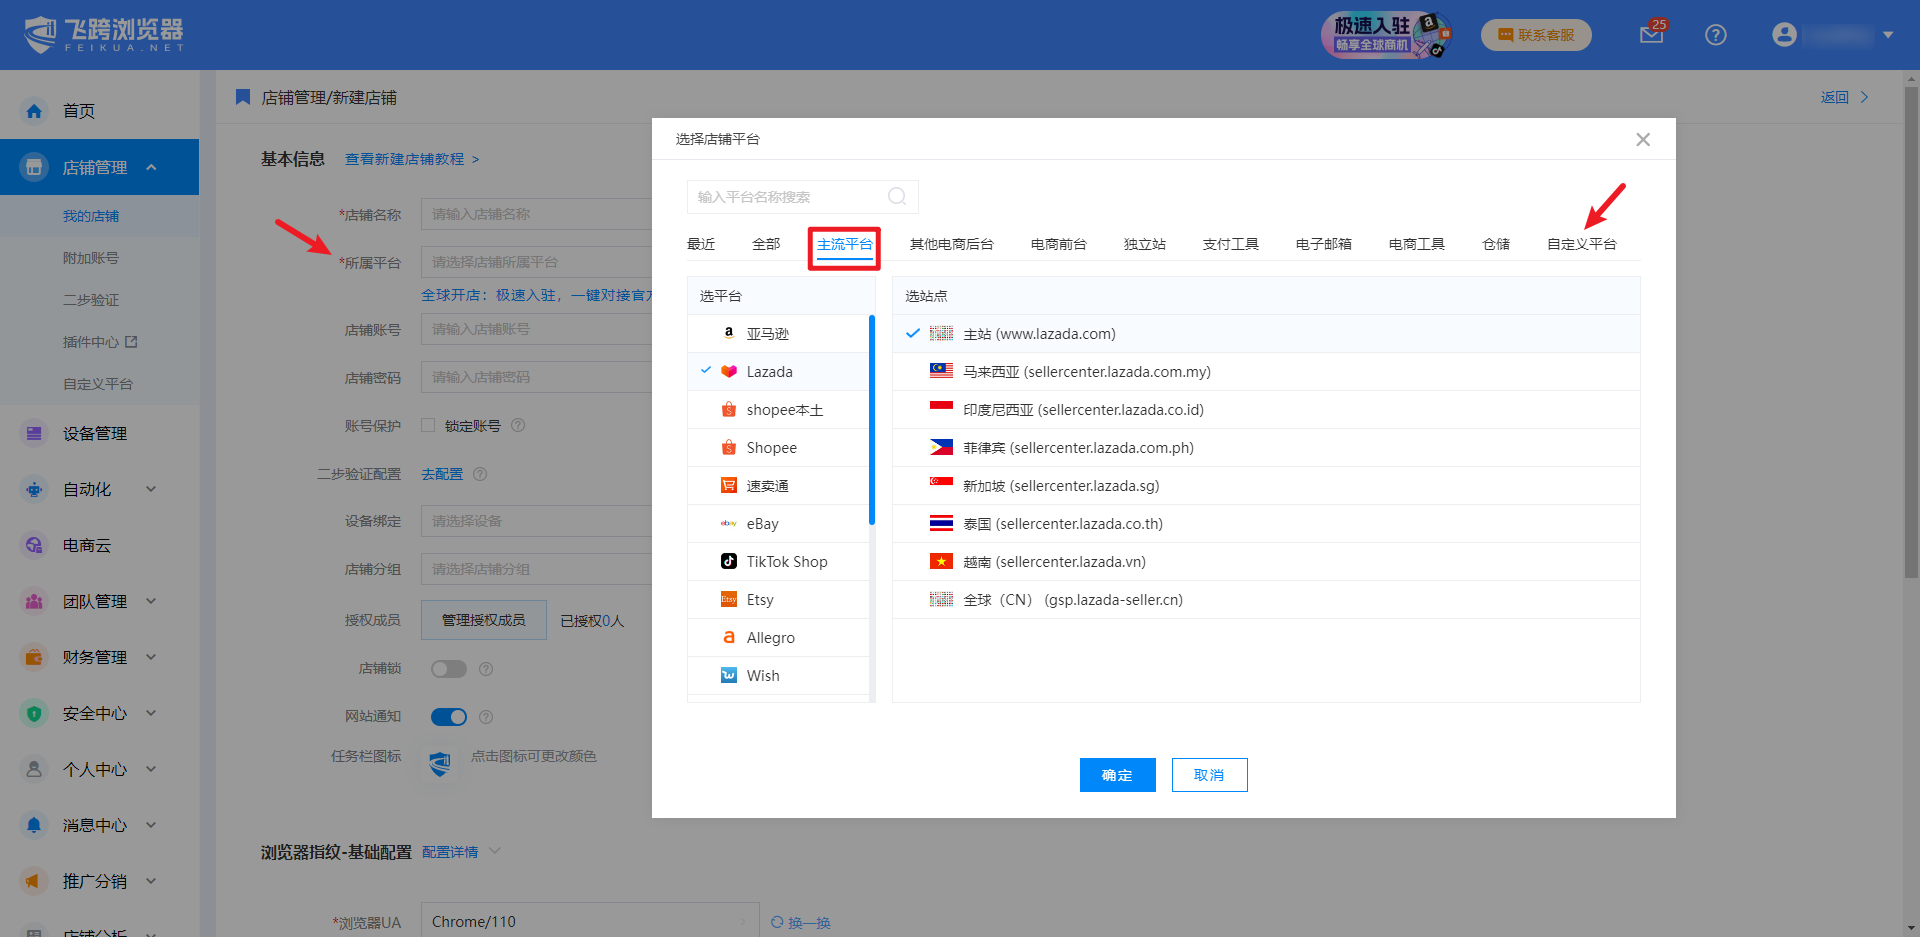Viewport: 1920px width, 937px height.
Task: Expand the 推广分销 sidebar section
Action: click(x=152, y=881)
